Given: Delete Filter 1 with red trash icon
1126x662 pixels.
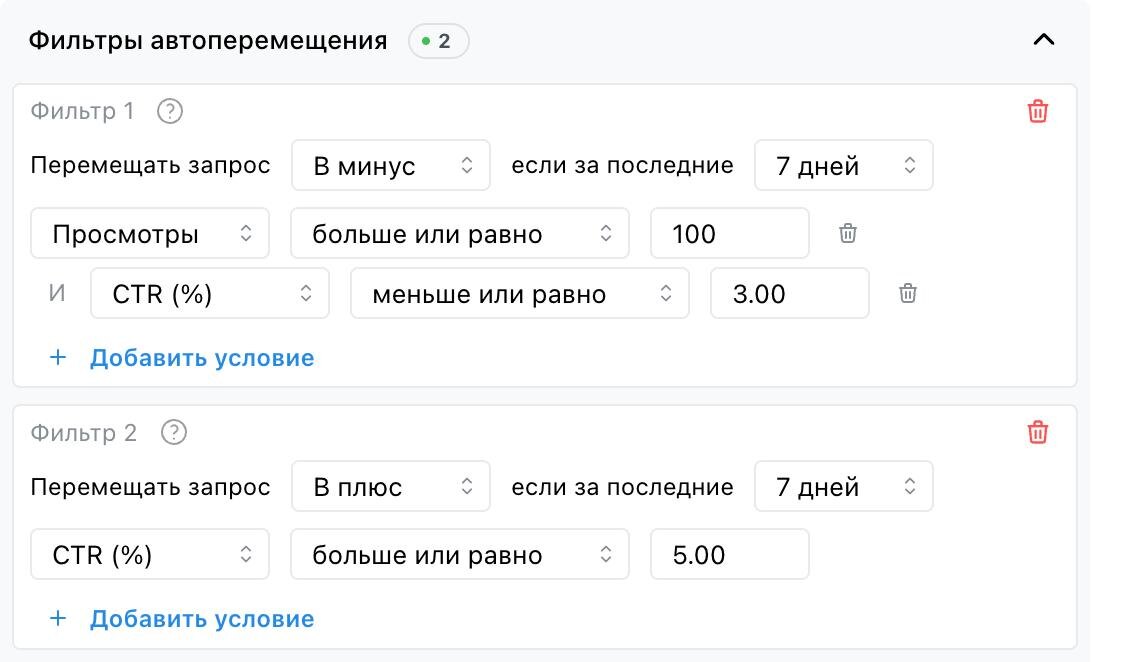Looking at the screenshot, I should click(1038, 111).
